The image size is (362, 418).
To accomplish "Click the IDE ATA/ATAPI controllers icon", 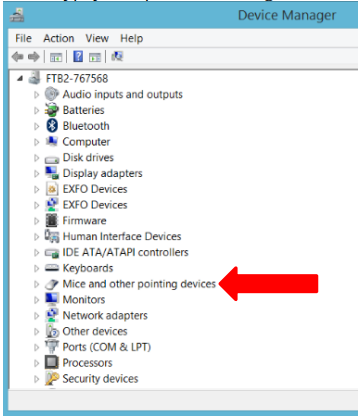I will click(x=52, y=253).
